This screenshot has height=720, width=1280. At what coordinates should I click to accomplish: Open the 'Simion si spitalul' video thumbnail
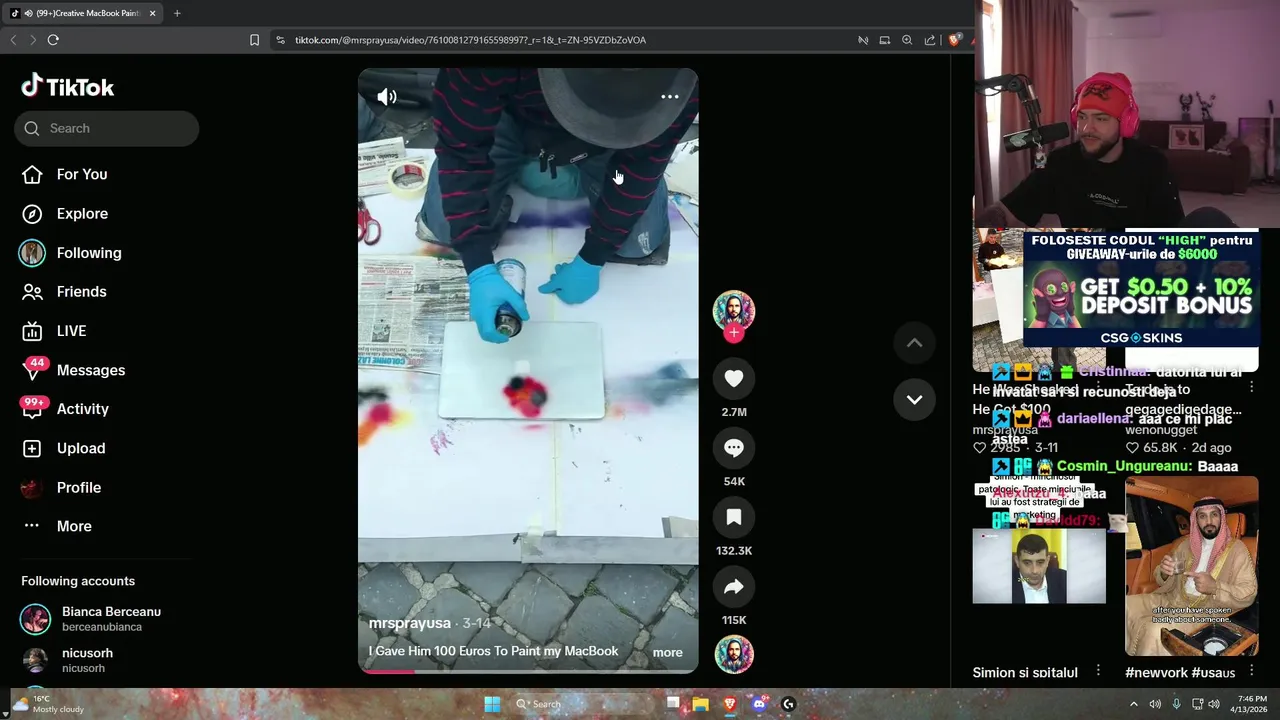(1039, 566)
